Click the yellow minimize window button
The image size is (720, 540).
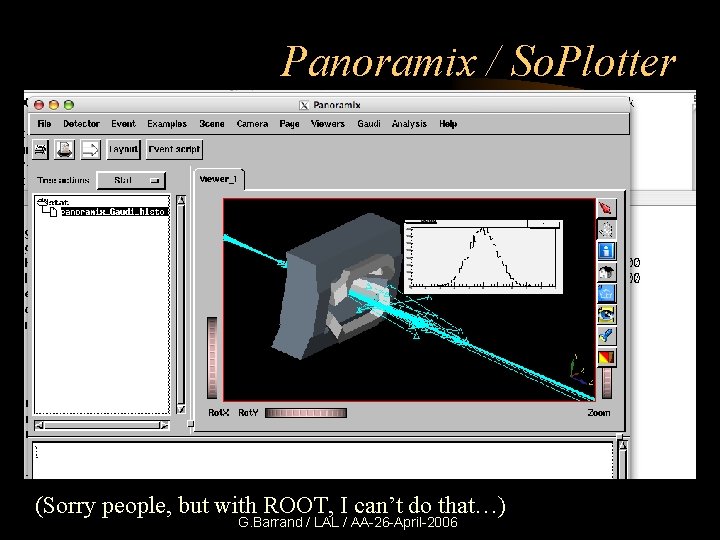coord(54,105)
